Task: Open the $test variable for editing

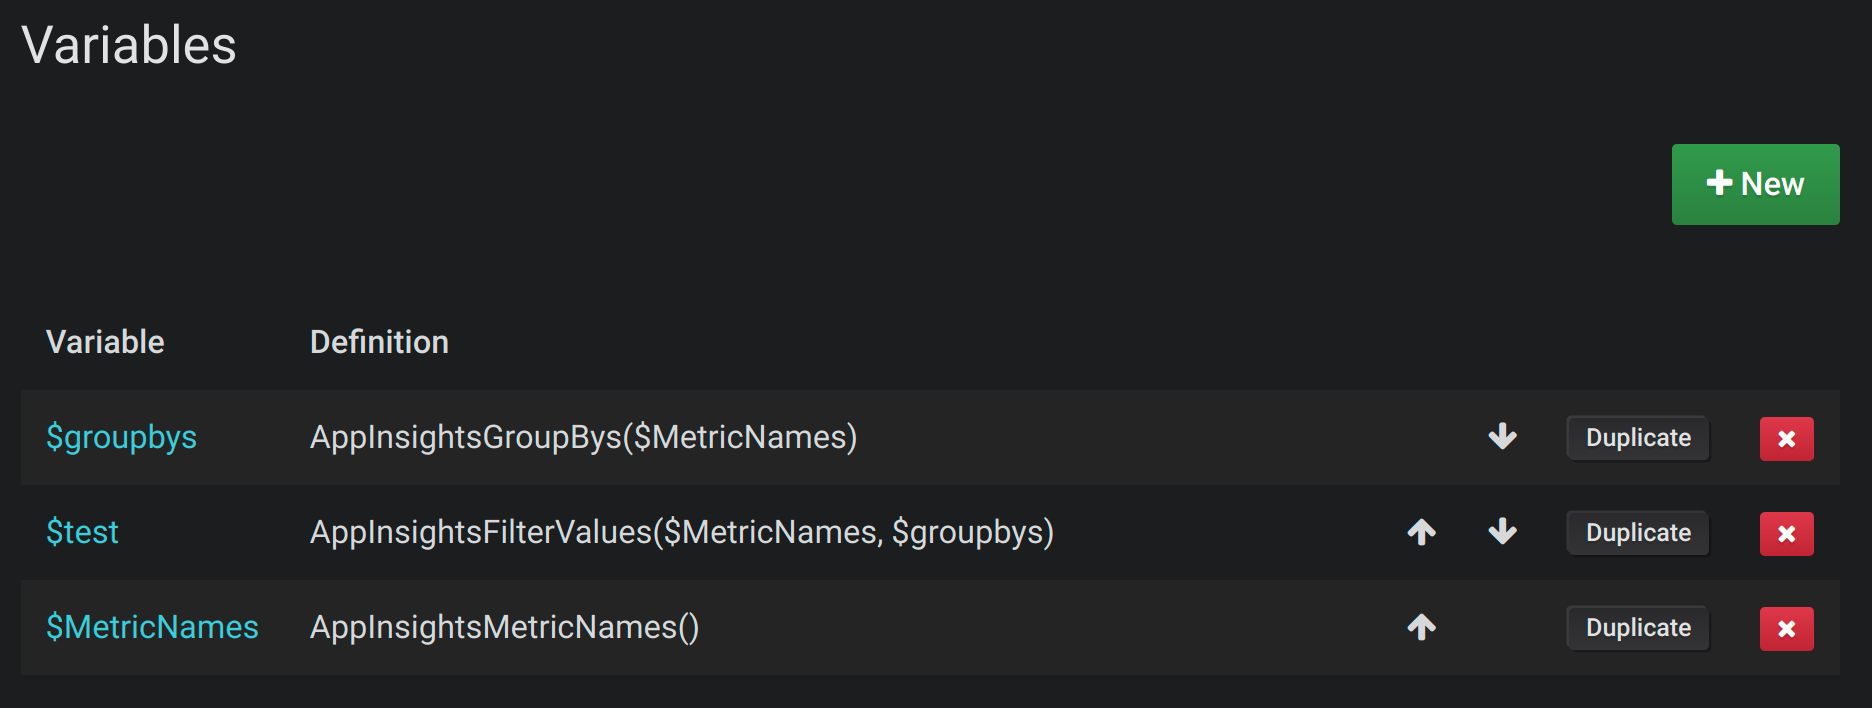Action: (83, 533)
